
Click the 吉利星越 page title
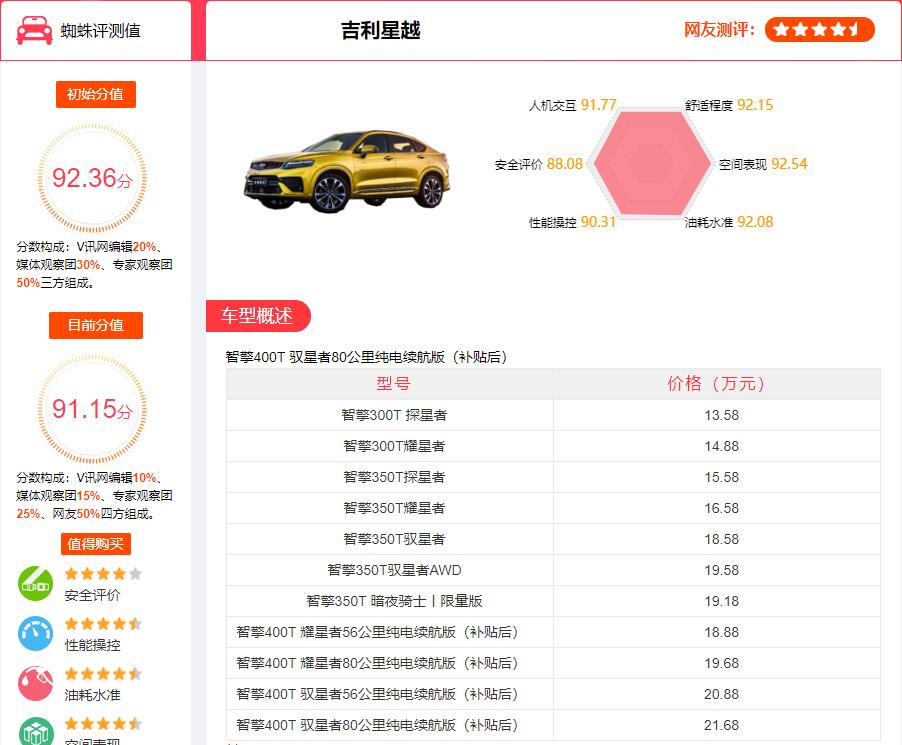[380, 30]
